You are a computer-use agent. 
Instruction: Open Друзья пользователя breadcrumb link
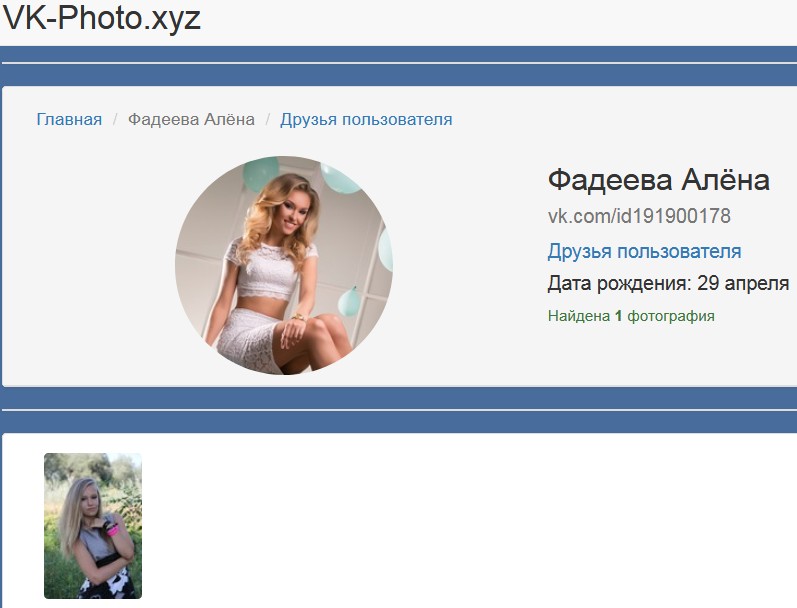(366, 119)
